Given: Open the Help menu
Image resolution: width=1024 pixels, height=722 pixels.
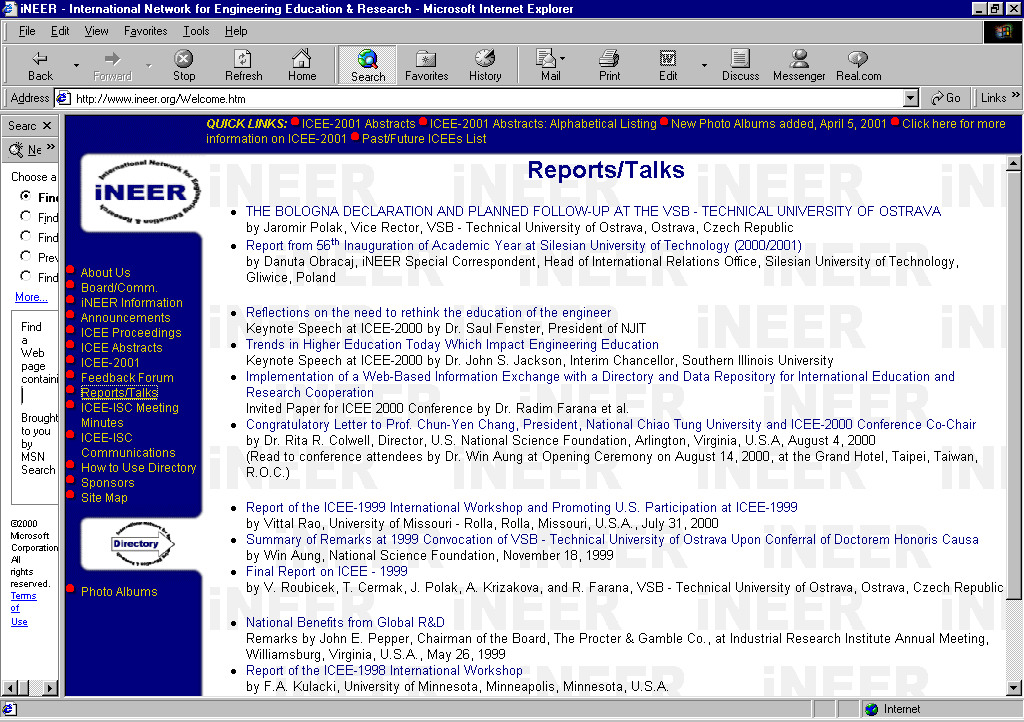Looking at the screenshot, I should coord(236,31).
